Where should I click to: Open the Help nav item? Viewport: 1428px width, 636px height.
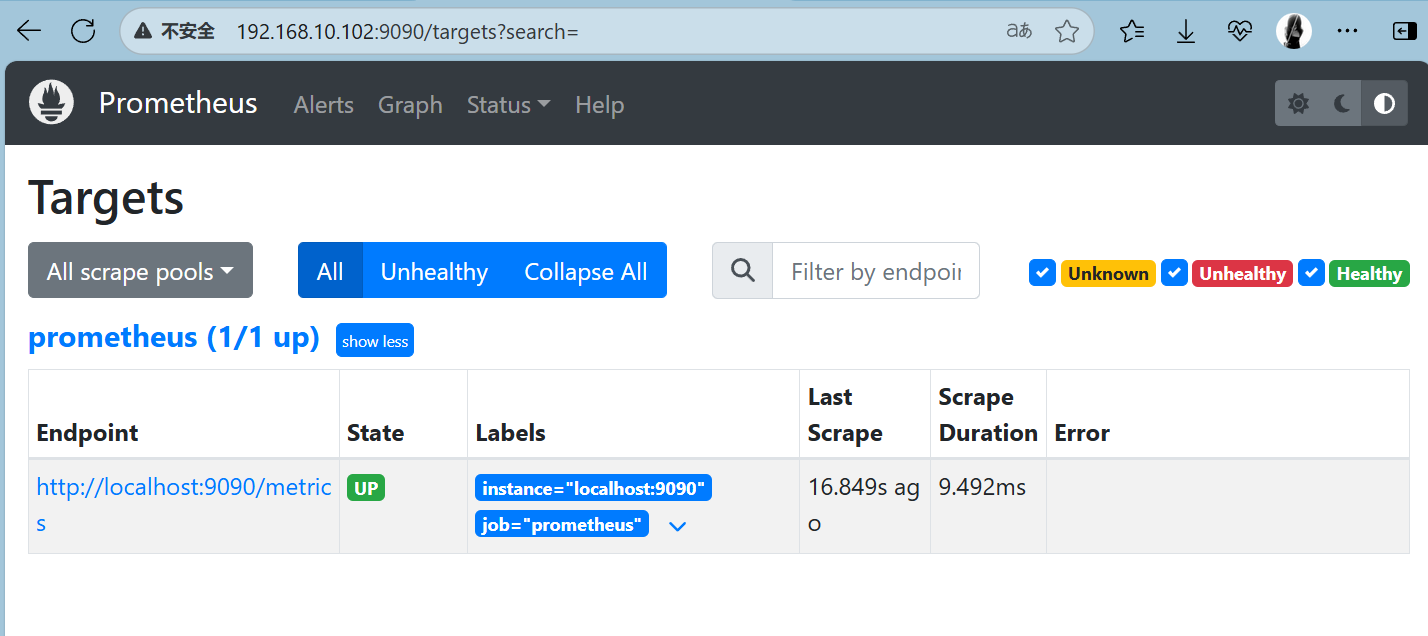(x=600, y=104)
